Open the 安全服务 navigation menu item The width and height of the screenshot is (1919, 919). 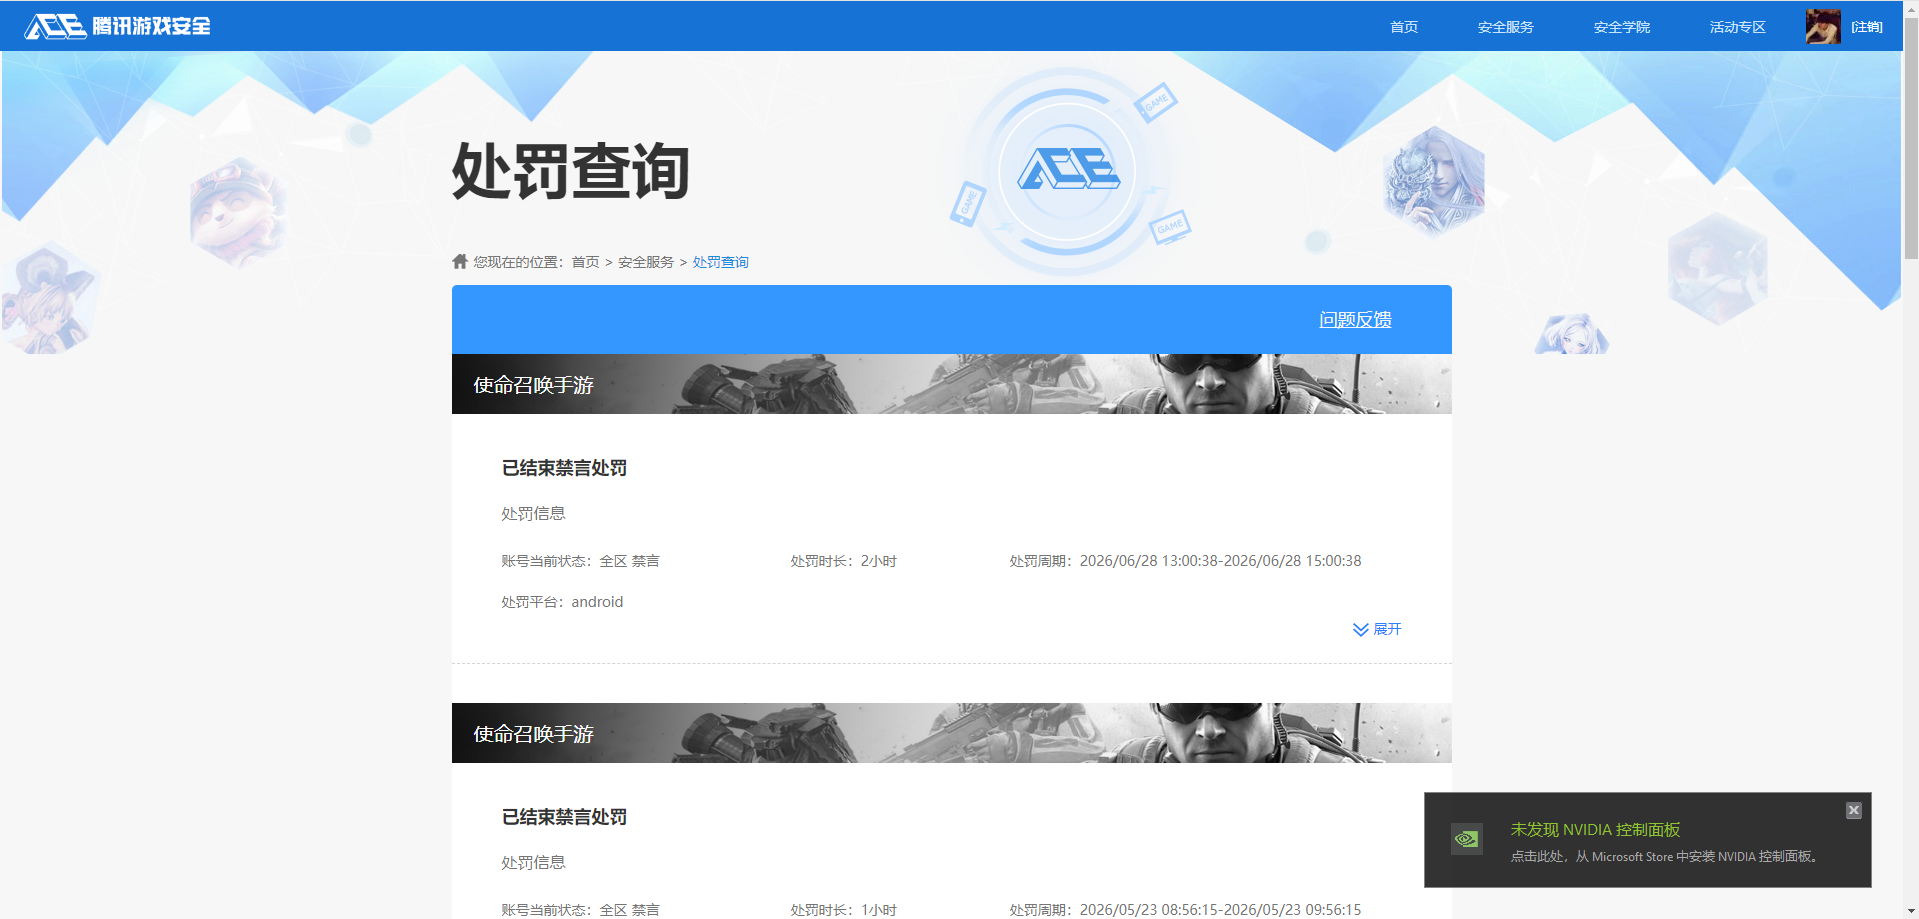[x=1505, y=27]
